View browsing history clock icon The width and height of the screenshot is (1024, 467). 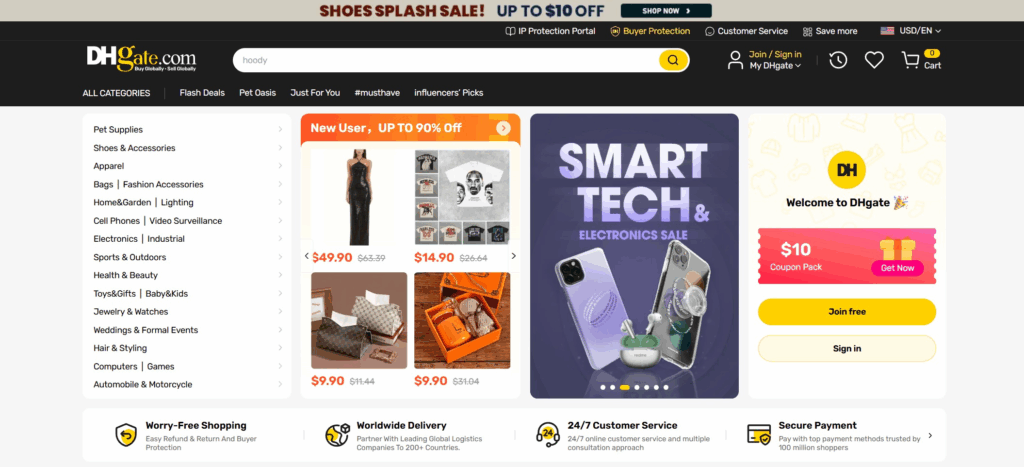coord(838,60)
